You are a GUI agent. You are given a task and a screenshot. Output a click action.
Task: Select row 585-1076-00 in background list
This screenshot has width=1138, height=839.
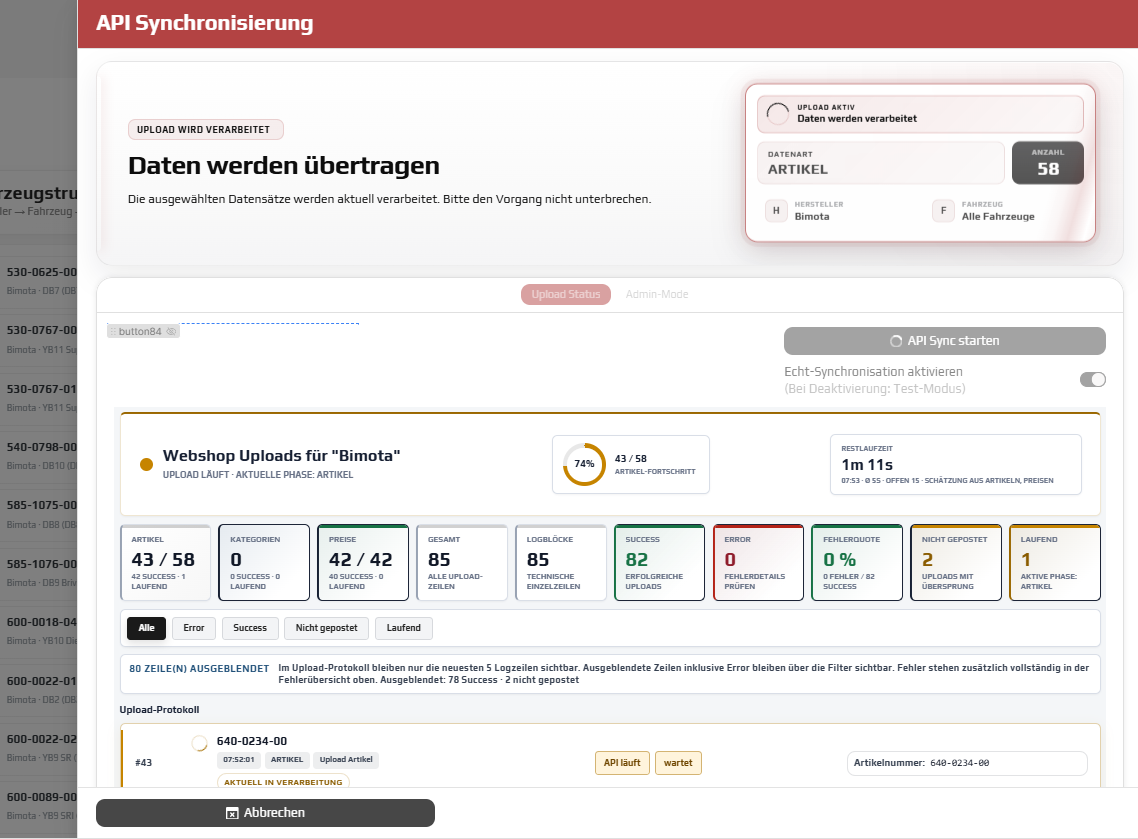click(x=38, y=573)
